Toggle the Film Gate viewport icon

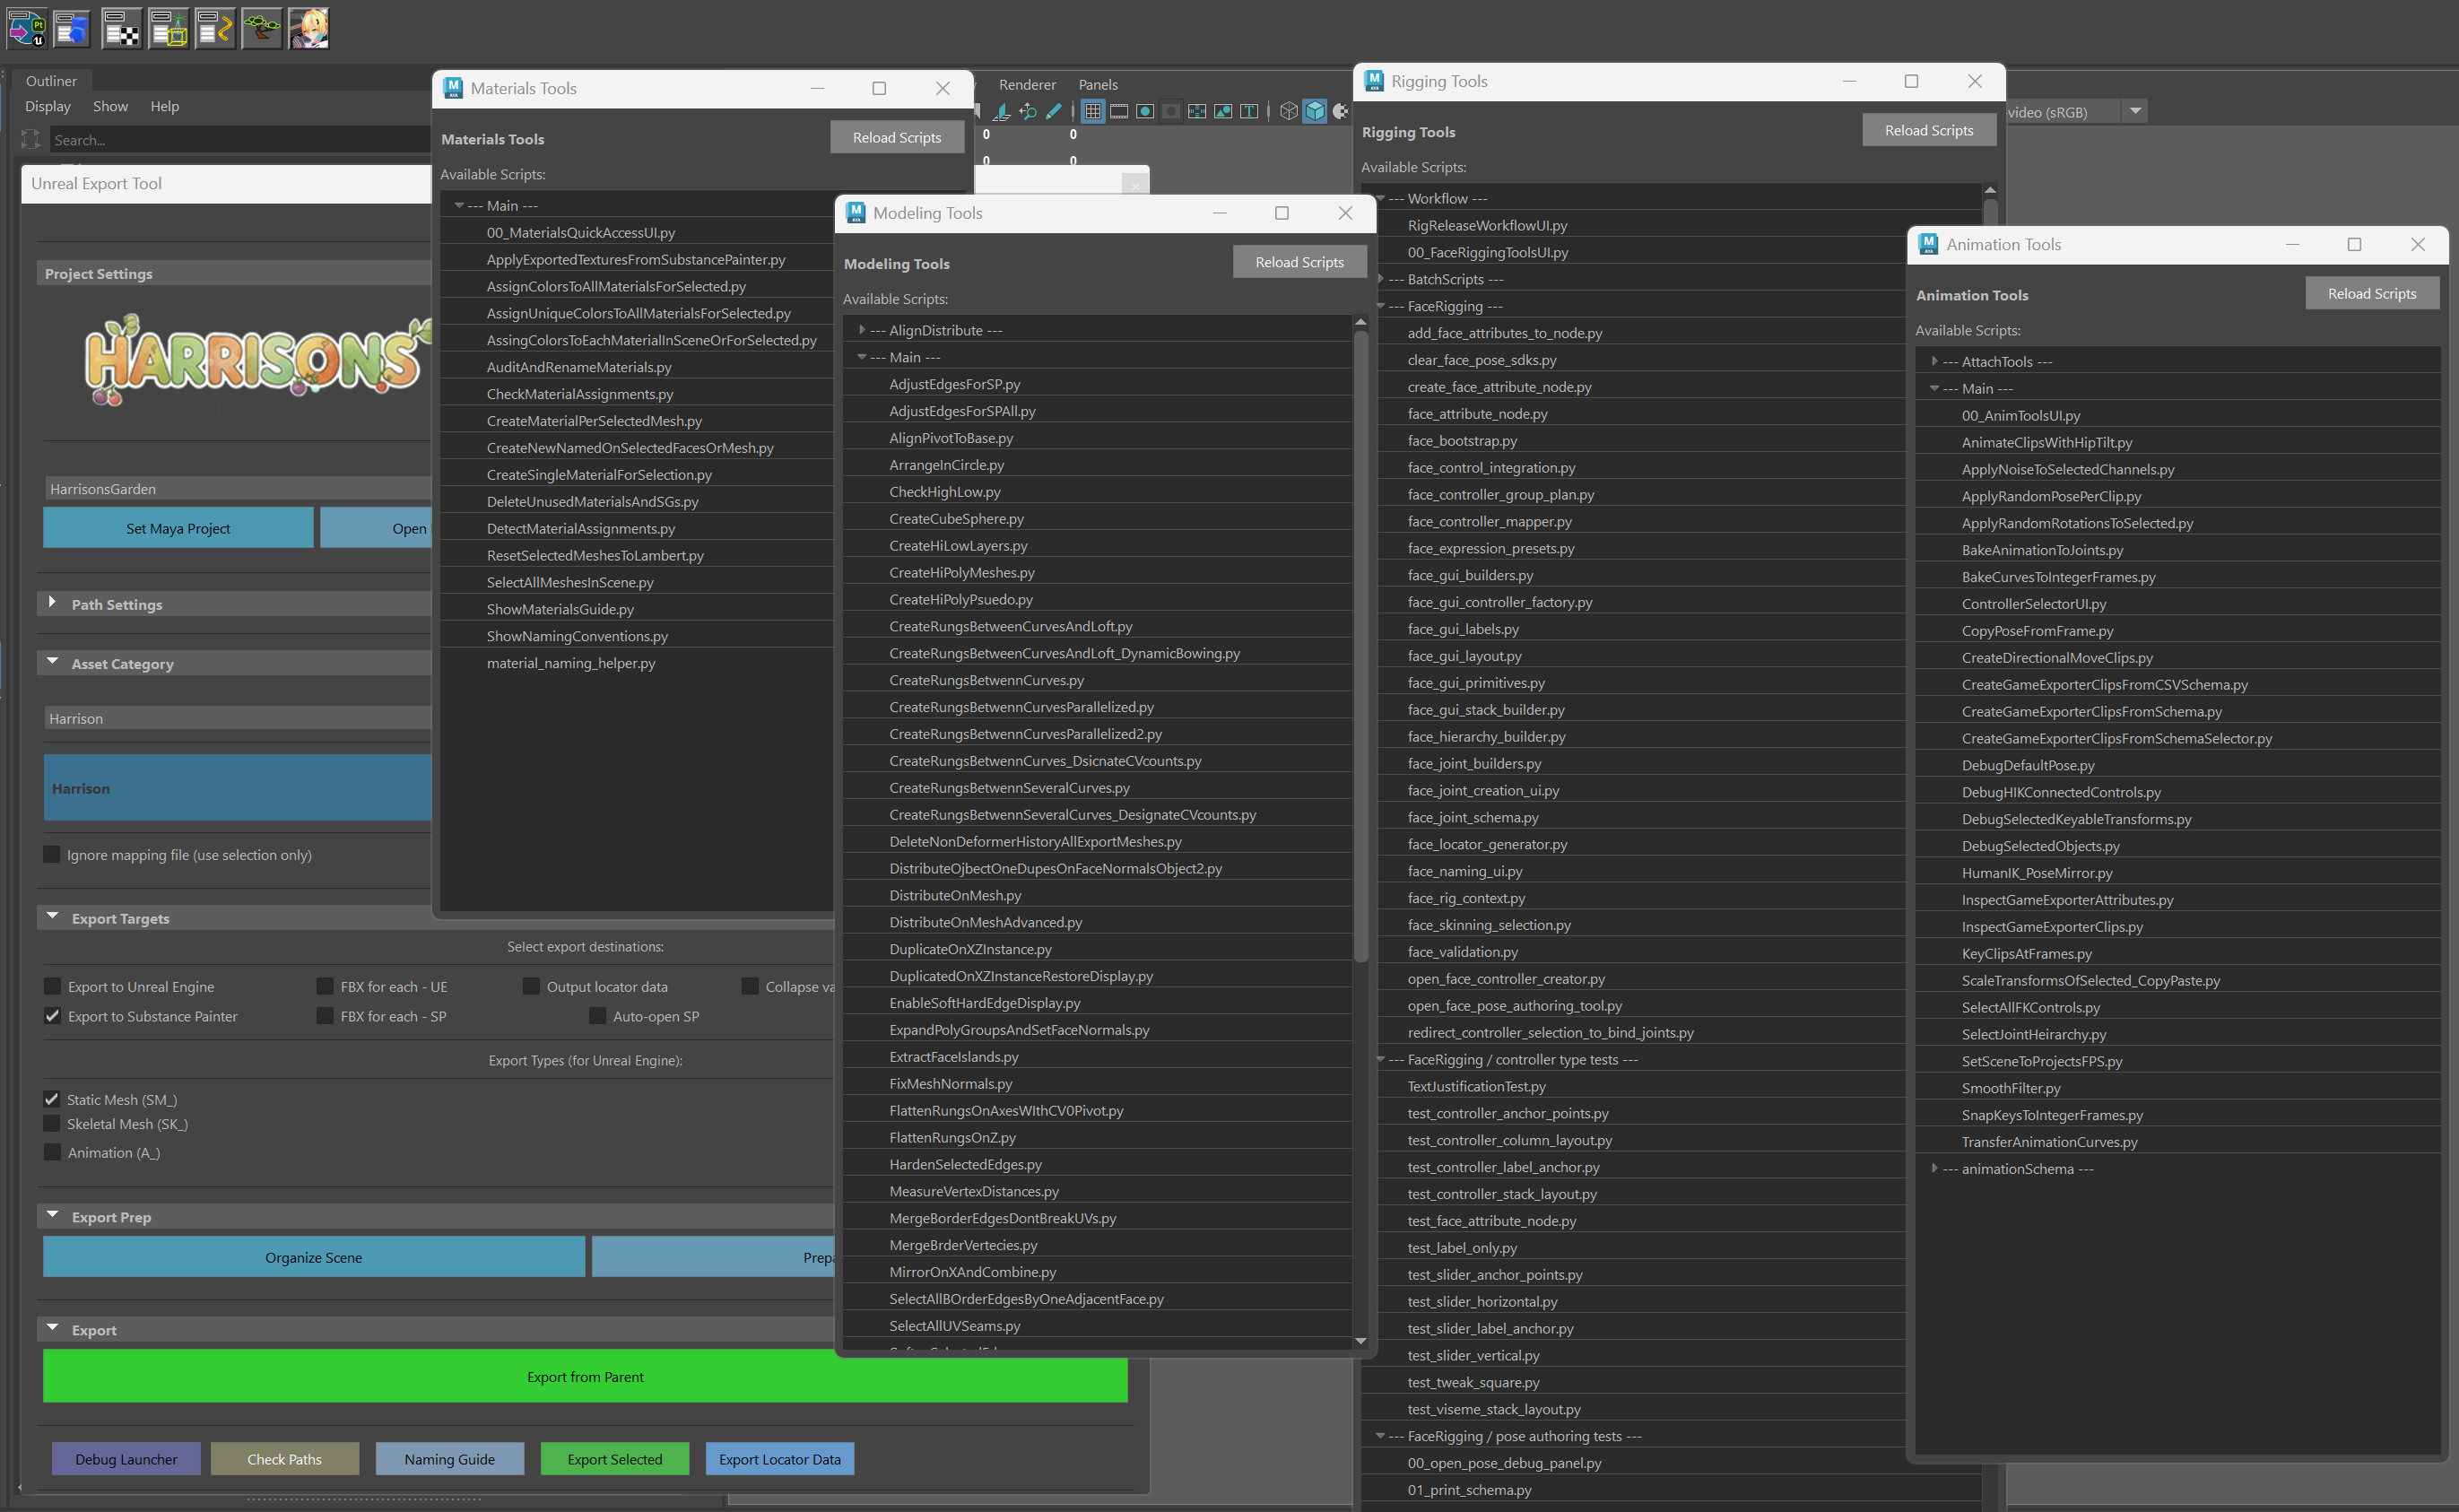click(1119, 111)
